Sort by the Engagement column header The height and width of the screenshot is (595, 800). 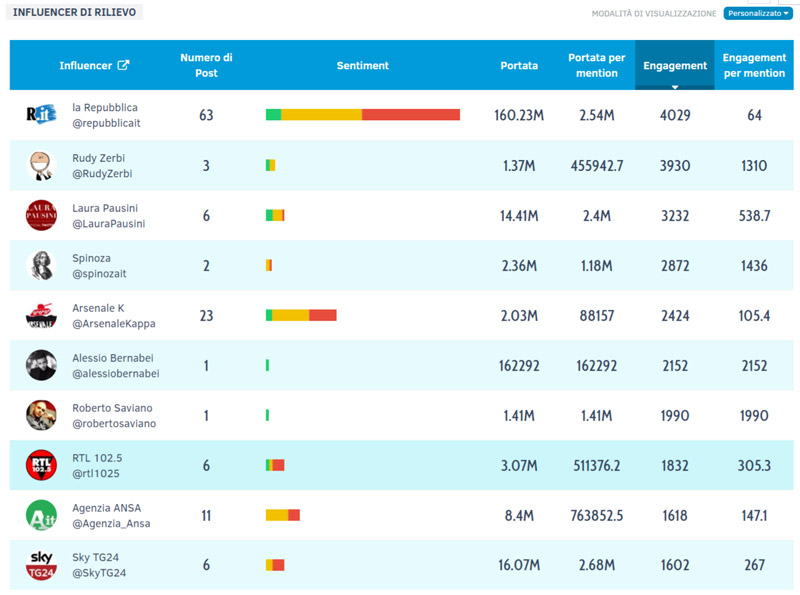coord(674,65)
